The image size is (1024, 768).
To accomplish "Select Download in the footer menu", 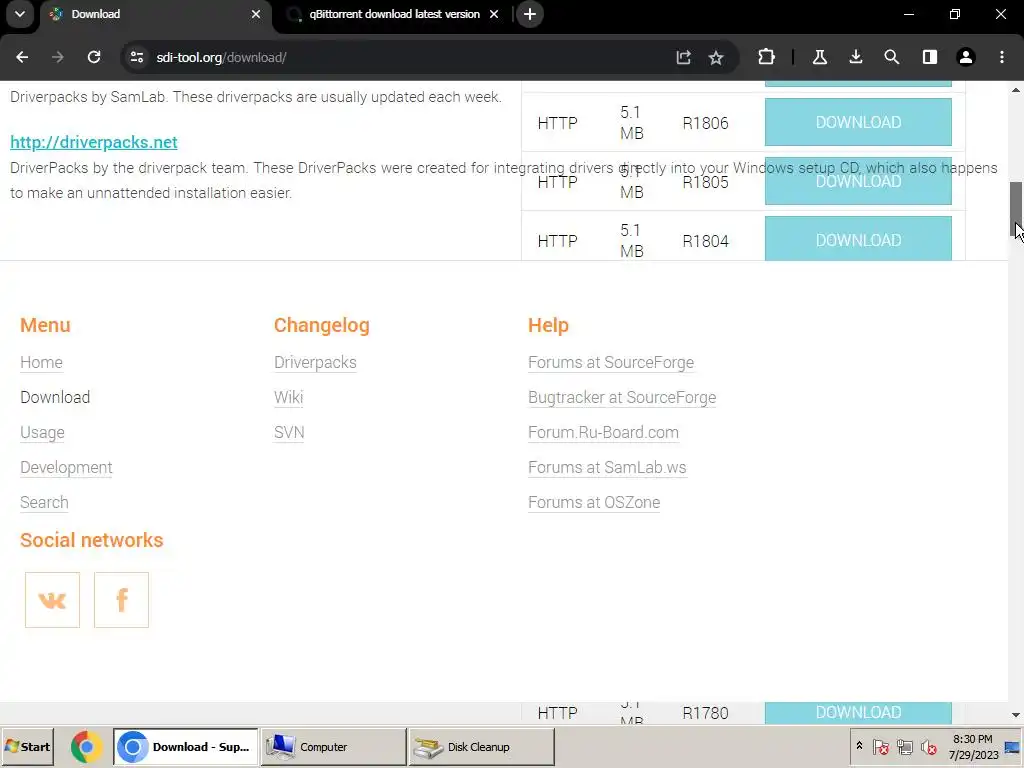I will 55,398.
